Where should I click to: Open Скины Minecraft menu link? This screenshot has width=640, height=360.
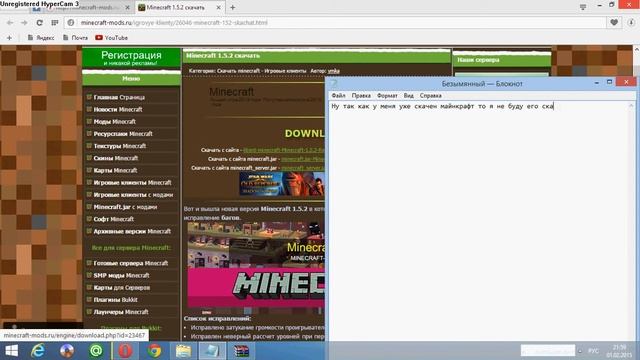pyautogui.click(x=116, y=158)
